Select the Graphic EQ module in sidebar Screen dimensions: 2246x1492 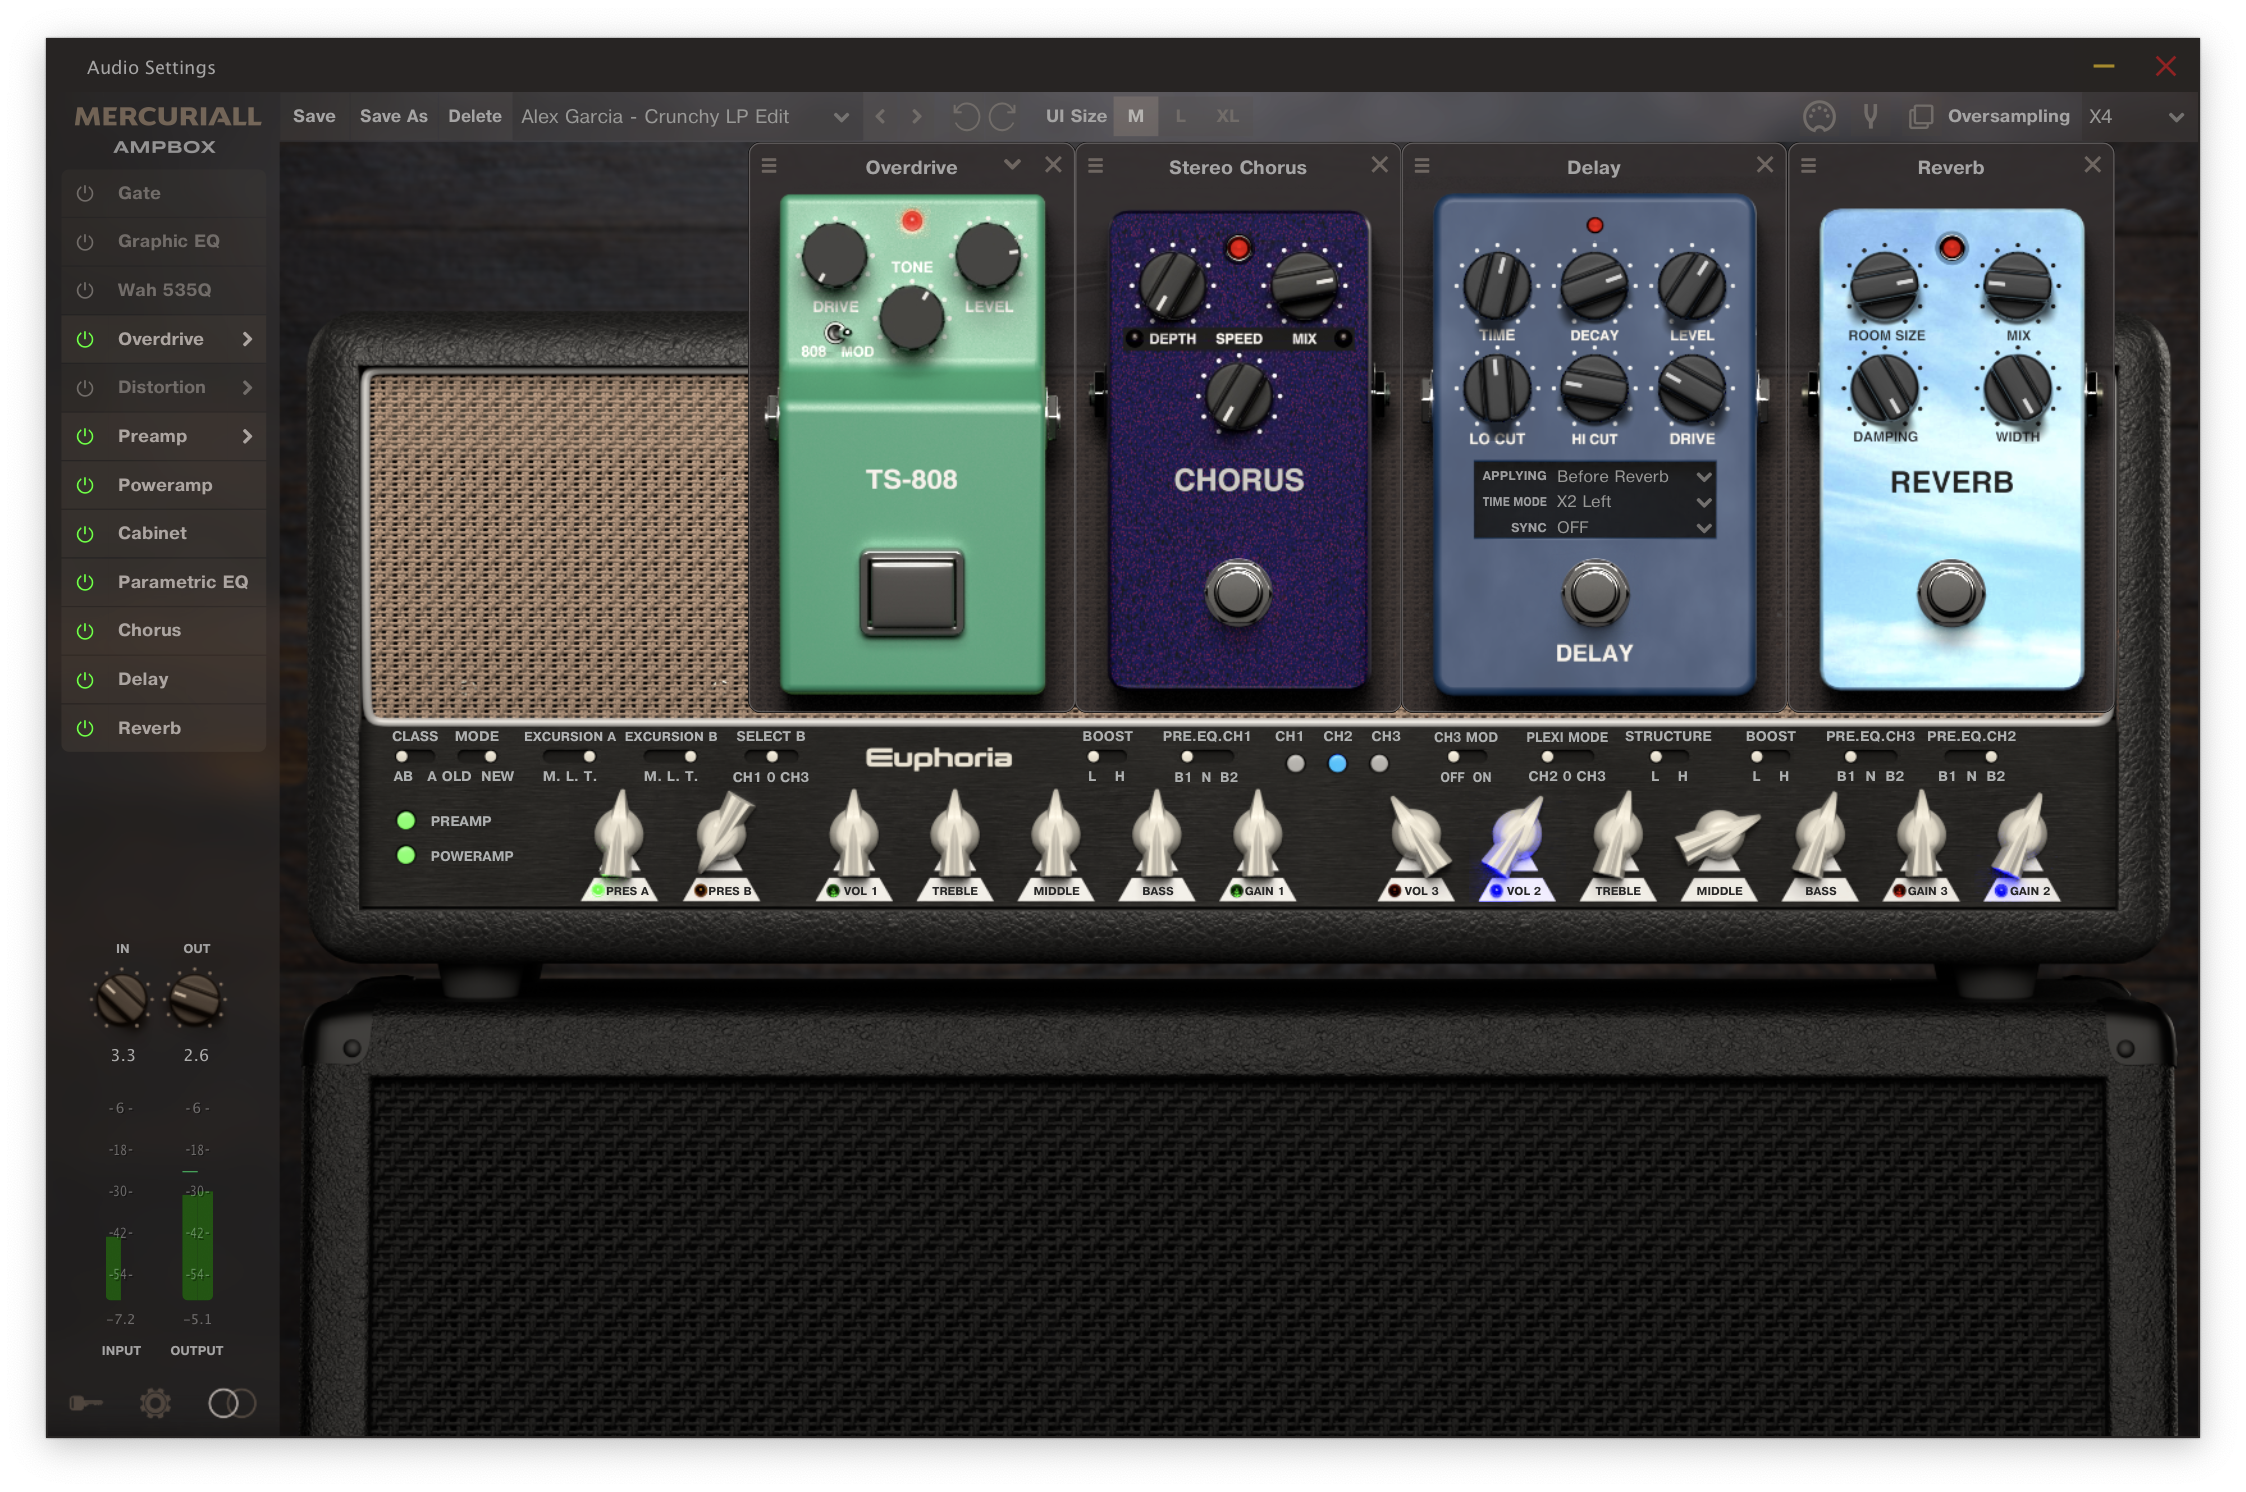click(x=164, y=241)
